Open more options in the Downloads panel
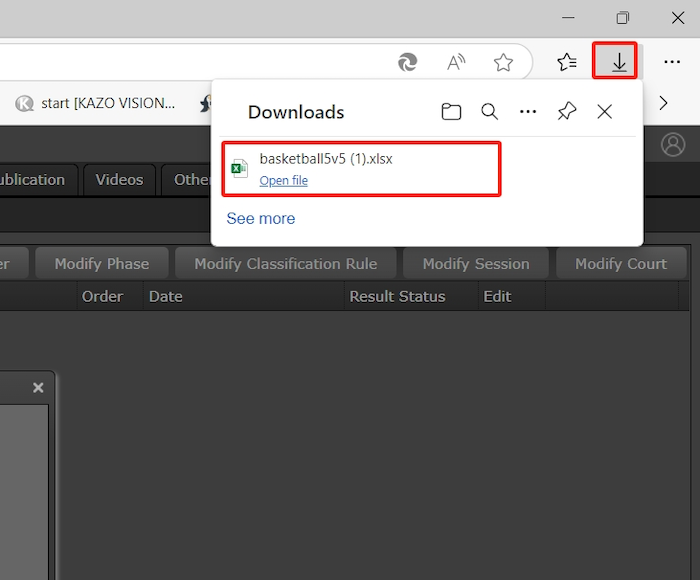 528,112
